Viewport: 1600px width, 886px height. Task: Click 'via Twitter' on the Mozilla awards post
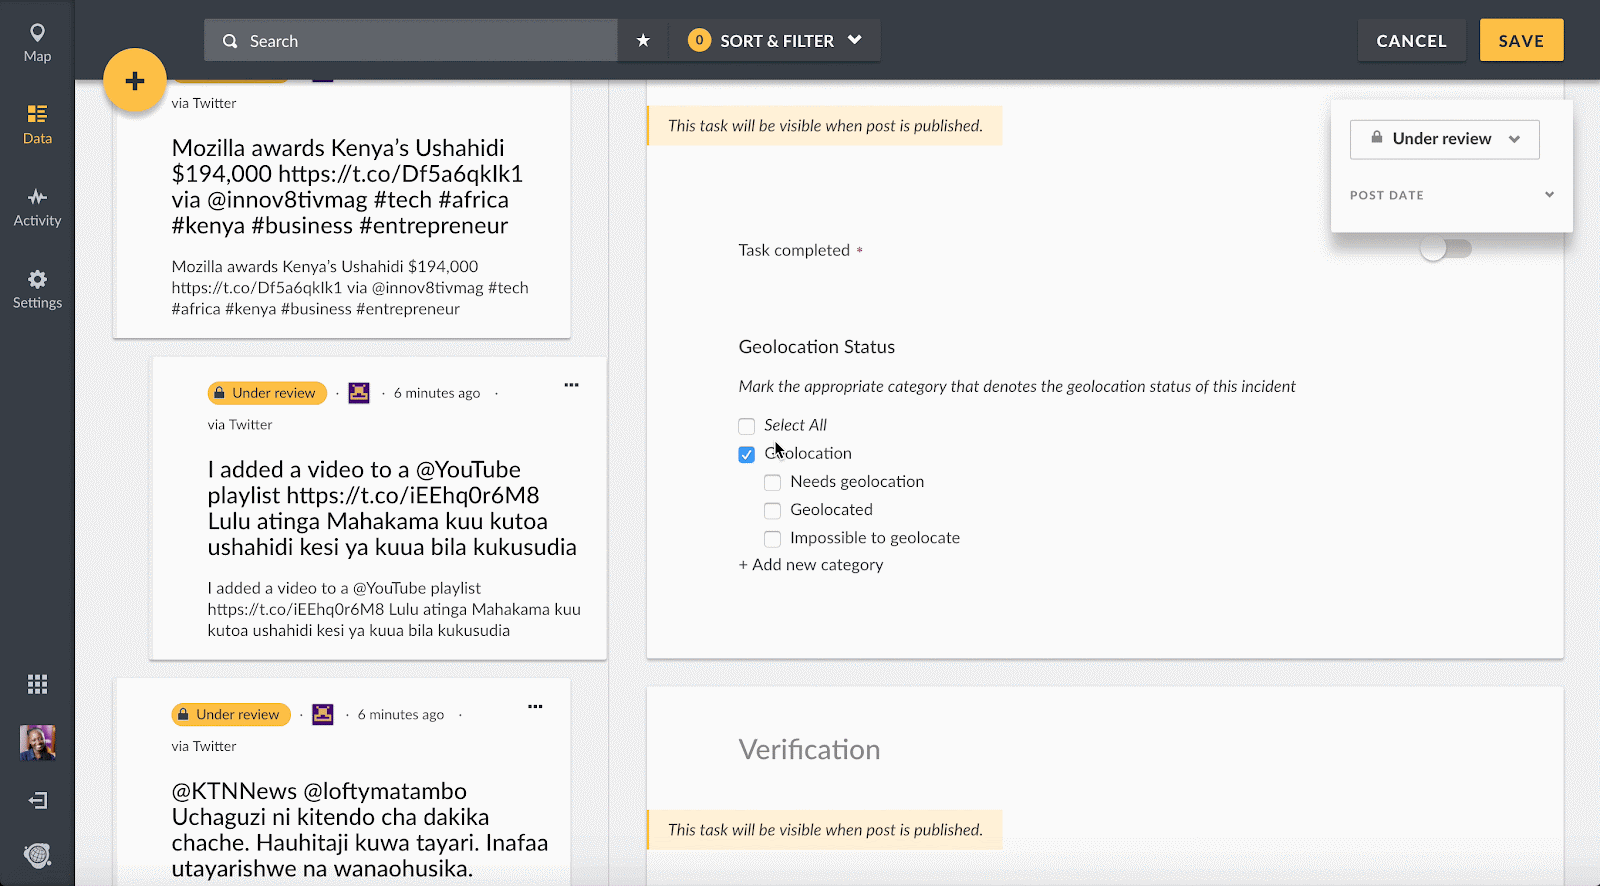point(204,103)
